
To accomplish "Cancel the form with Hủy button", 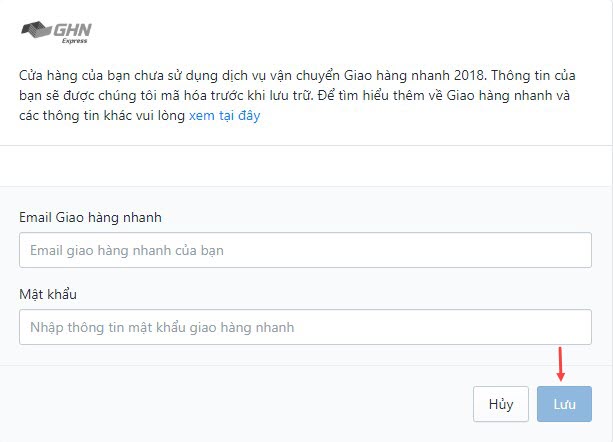I will tap(501, 404).
